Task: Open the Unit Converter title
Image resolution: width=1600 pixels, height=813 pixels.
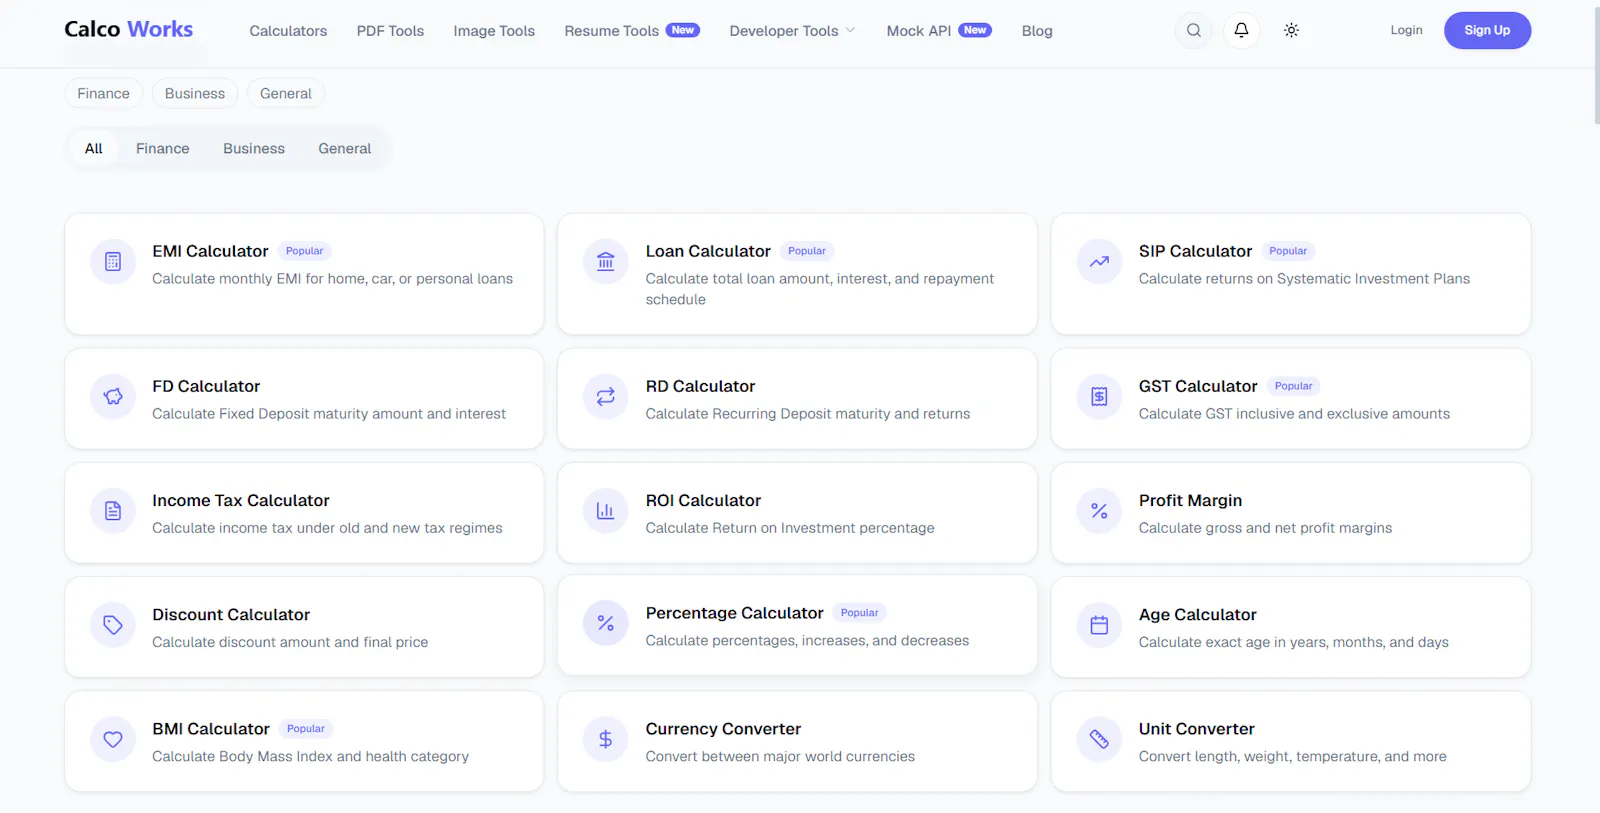Action: 1196,728
